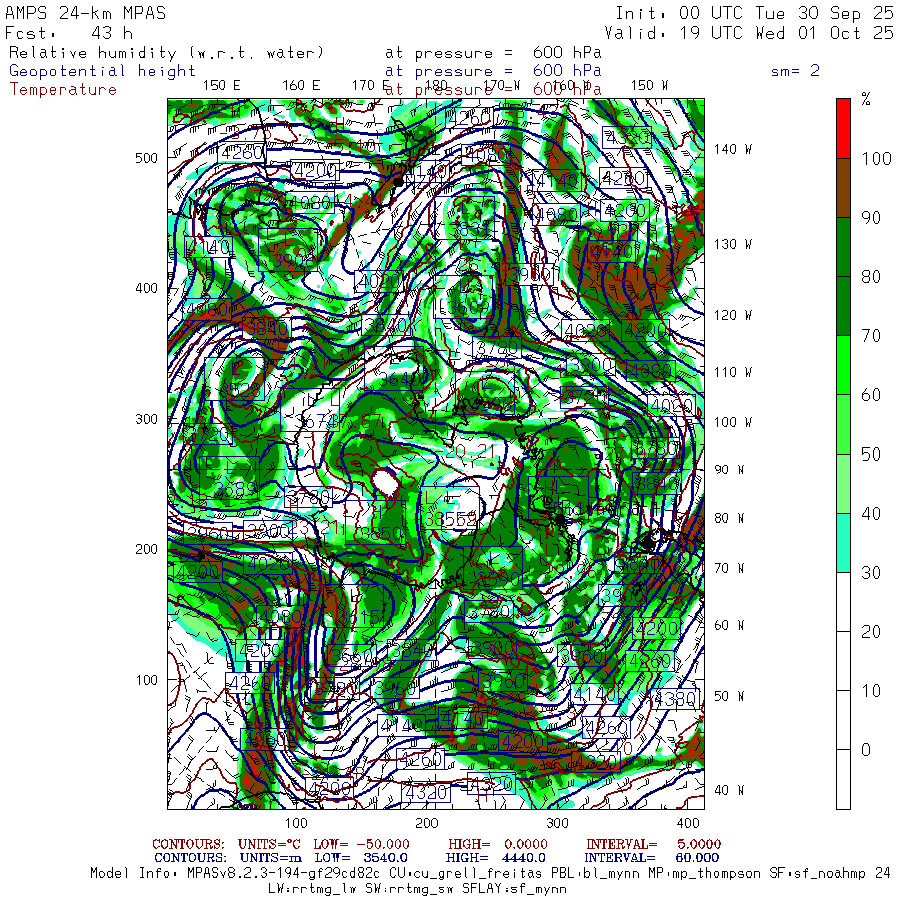Click the '150 E' longitude label
The image size is (900, 900).
[221, 85]
